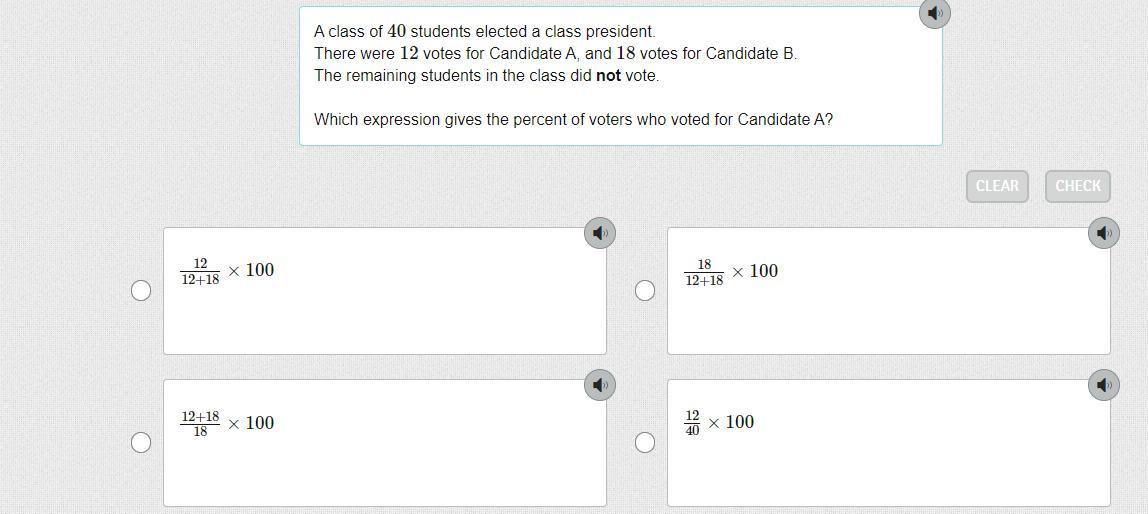The height and width of the screenshot is (514, 1148).
Task: Click the sentence 'Which expression gives the percent'
Action: pos(573,120)
